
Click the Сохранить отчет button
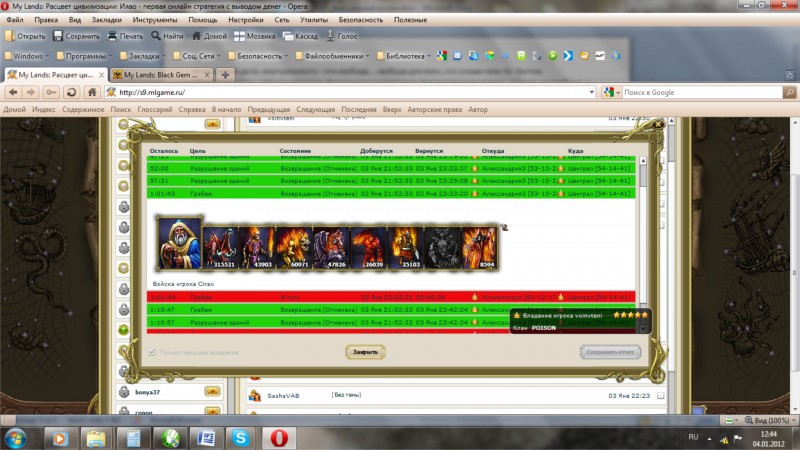[x=610, y=352]
